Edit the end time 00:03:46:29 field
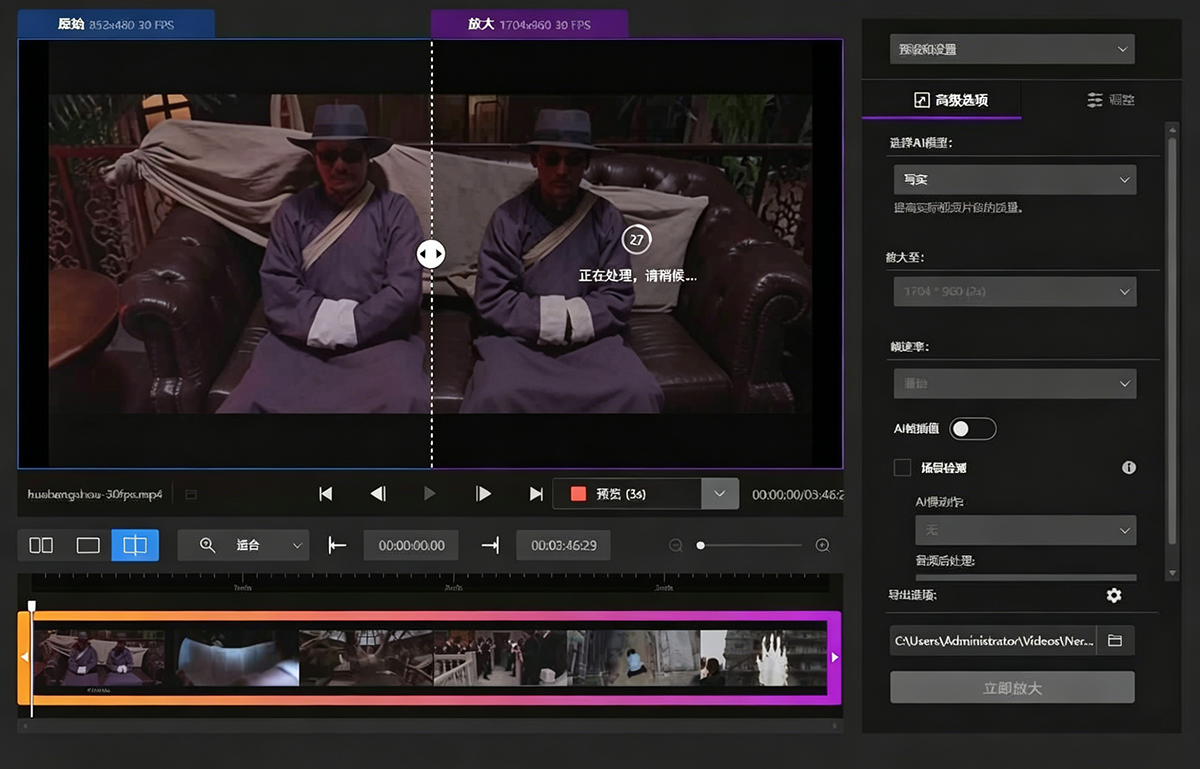The image size is (1200, 769). [564, 545]
